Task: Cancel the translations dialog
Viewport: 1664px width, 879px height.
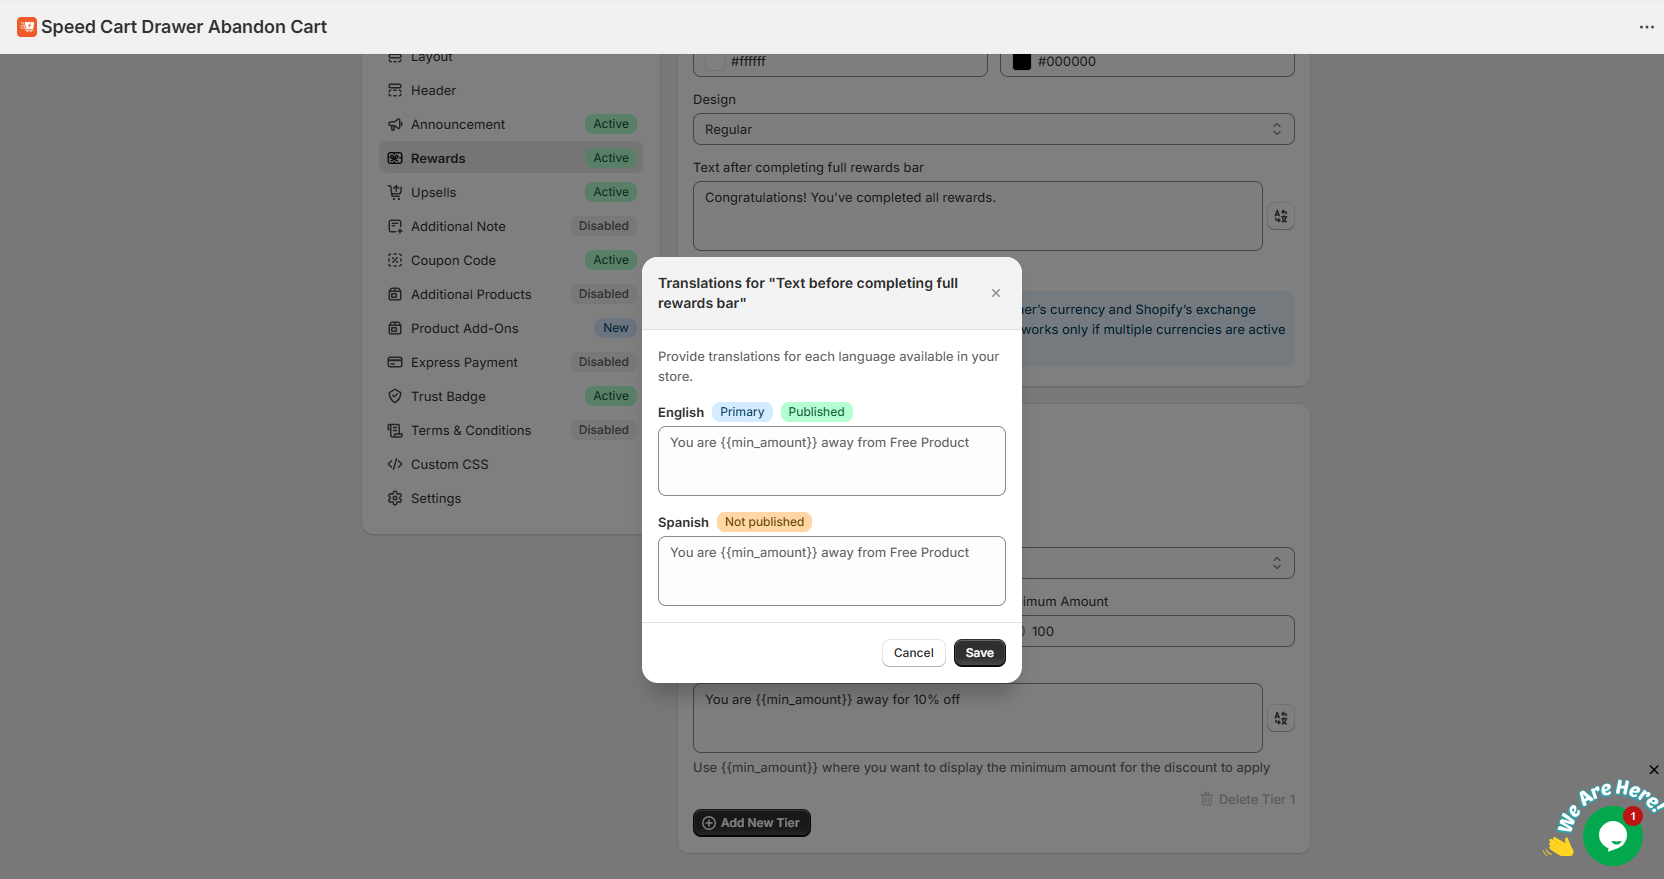Action: click(913, 653)
